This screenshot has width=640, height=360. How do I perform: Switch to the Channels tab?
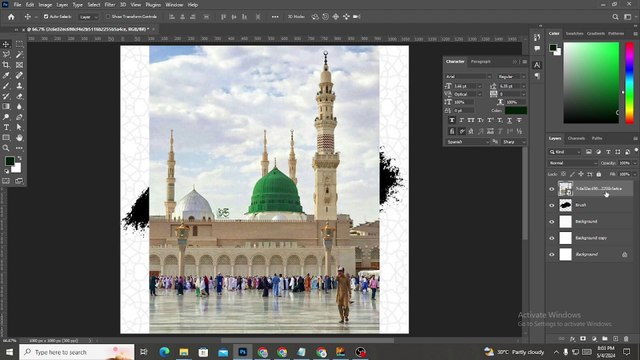click(576, 138)
